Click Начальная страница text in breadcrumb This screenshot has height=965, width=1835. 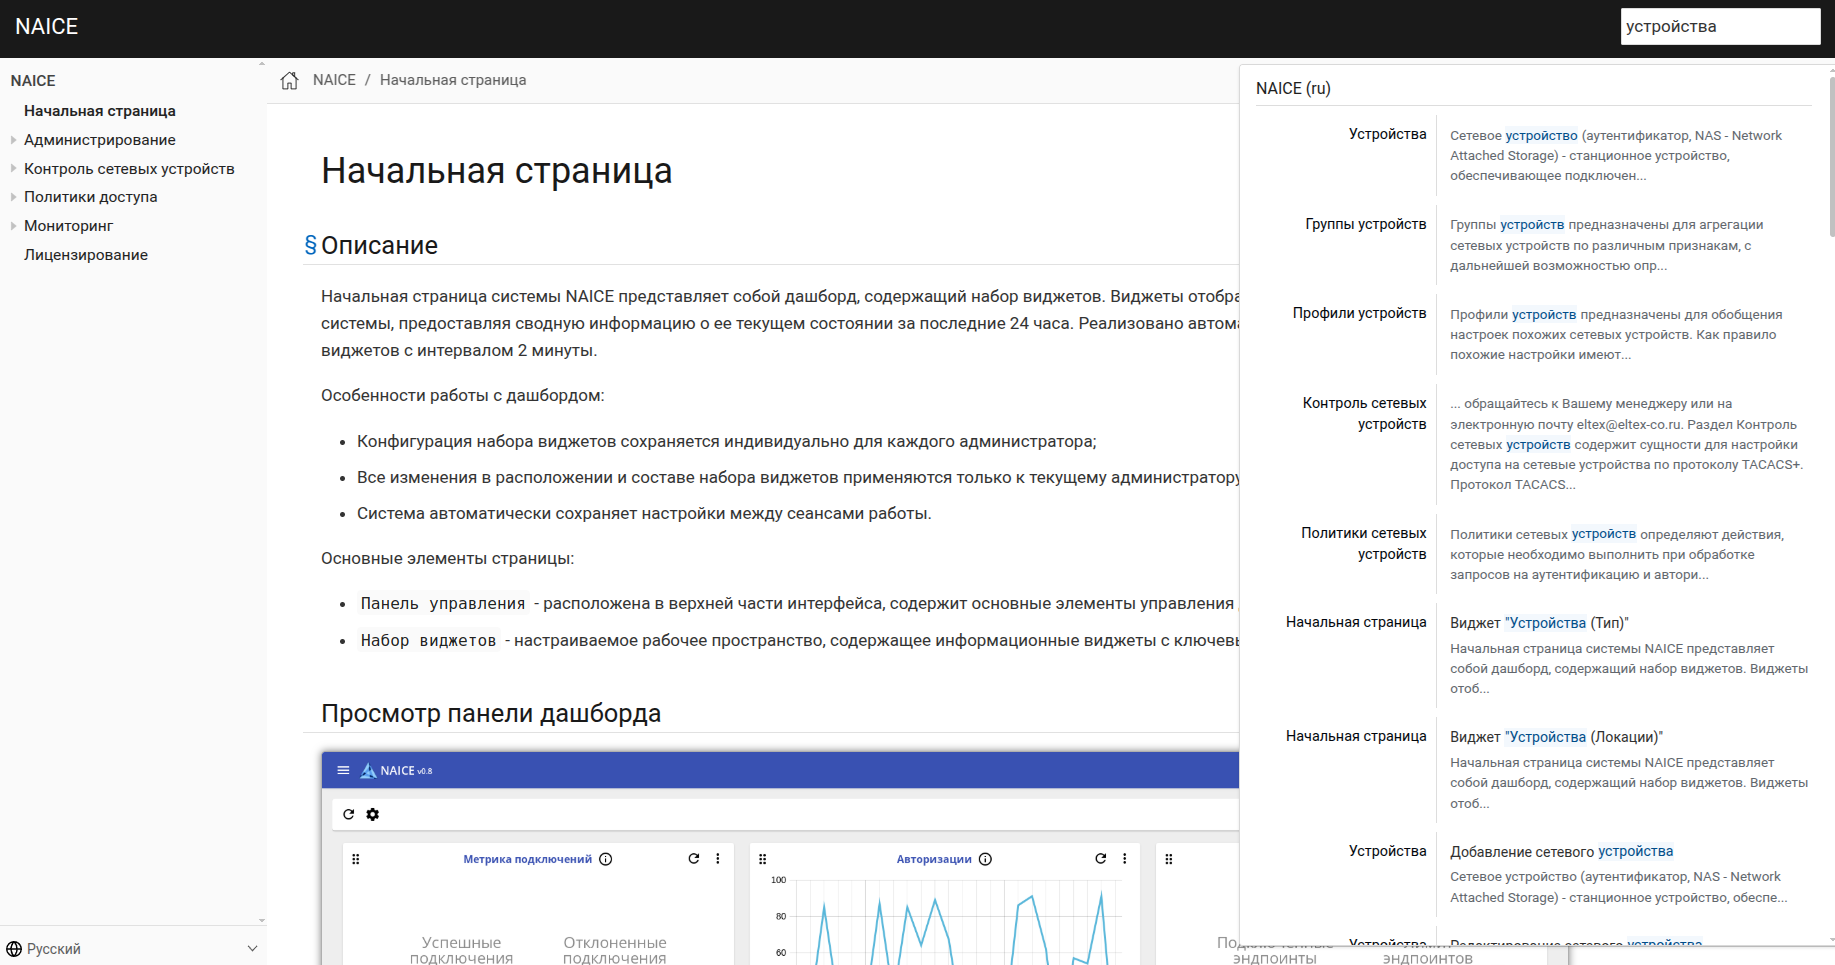[x=453, y=80]
